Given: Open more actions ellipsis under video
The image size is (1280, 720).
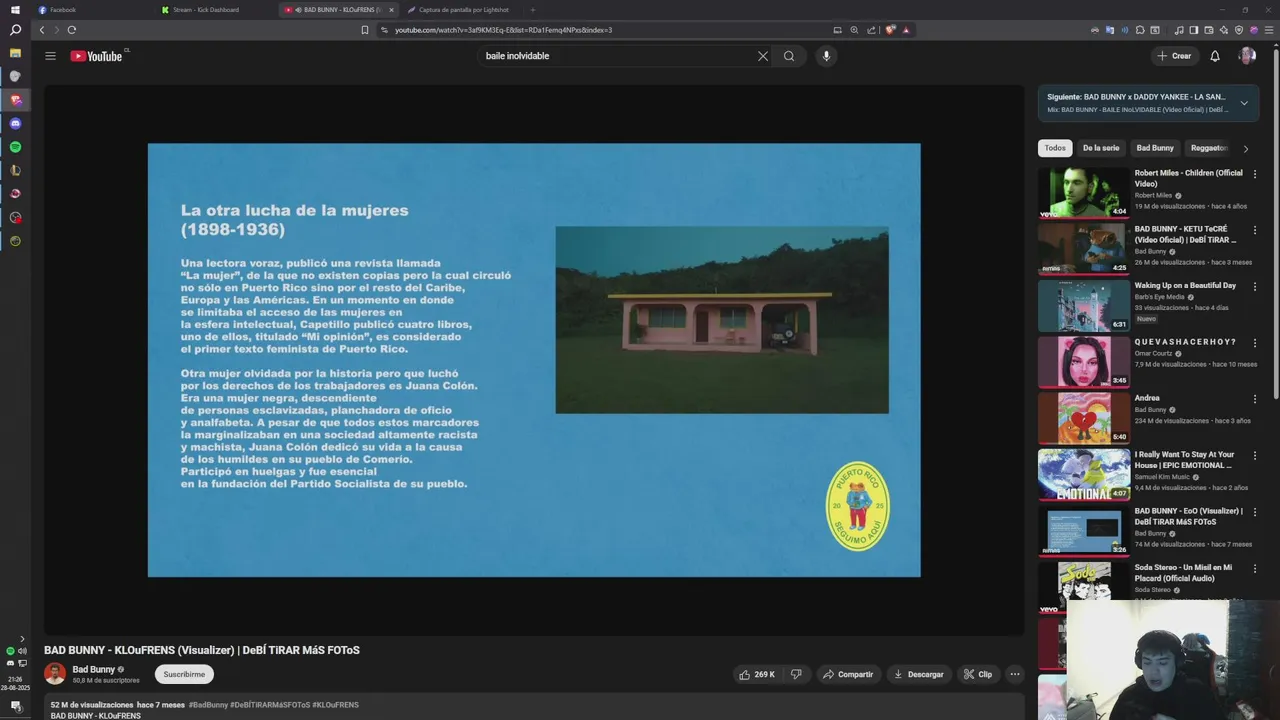Looking at the screenshot, I should click(1014, 674).
